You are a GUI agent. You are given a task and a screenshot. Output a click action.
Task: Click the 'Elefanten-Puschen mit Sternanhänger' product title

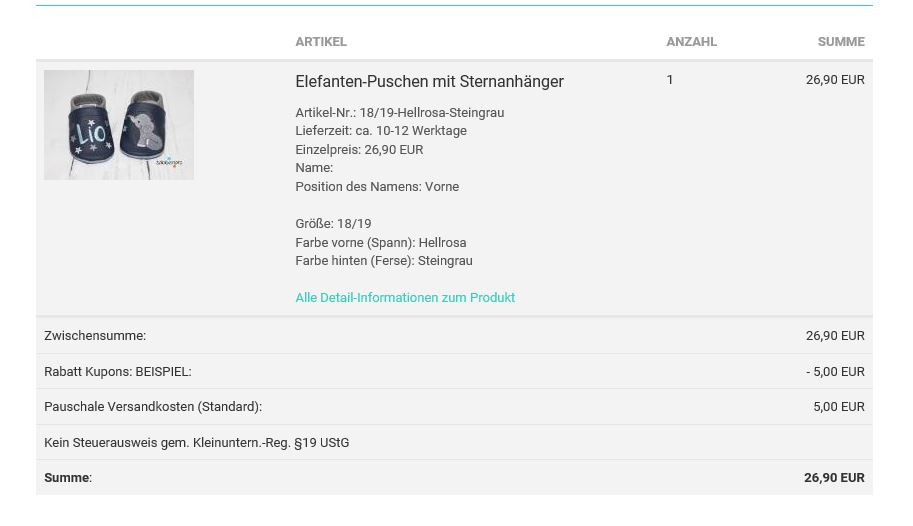click(429, 82)
